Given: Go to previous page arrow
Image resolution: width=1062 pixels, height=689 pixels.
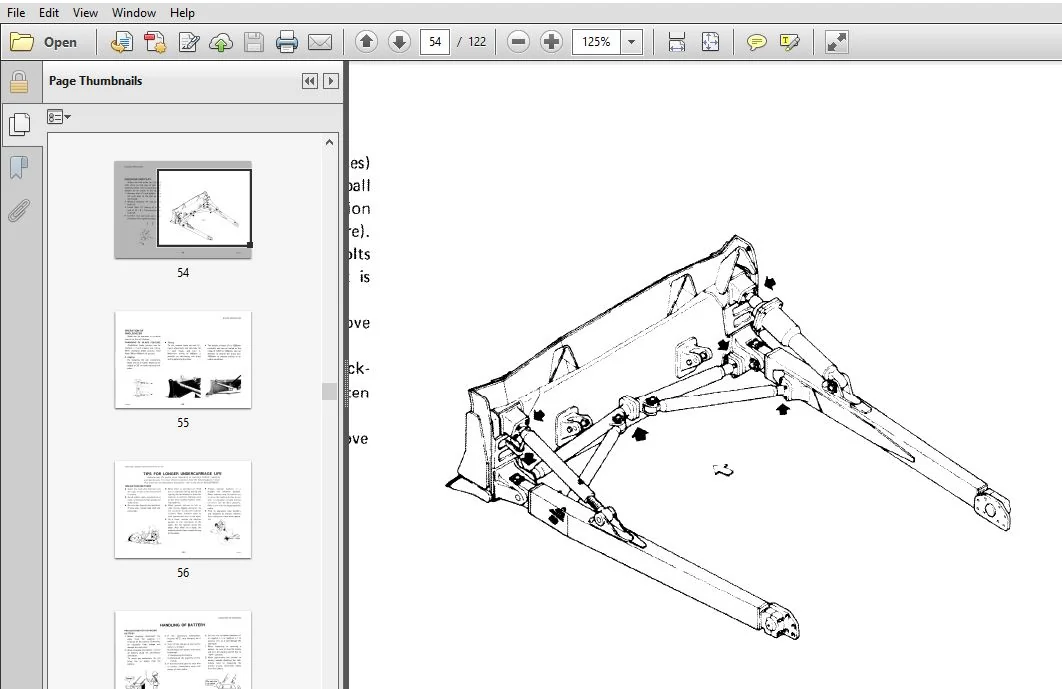Looking at the screenshot, I should [366, 42].
